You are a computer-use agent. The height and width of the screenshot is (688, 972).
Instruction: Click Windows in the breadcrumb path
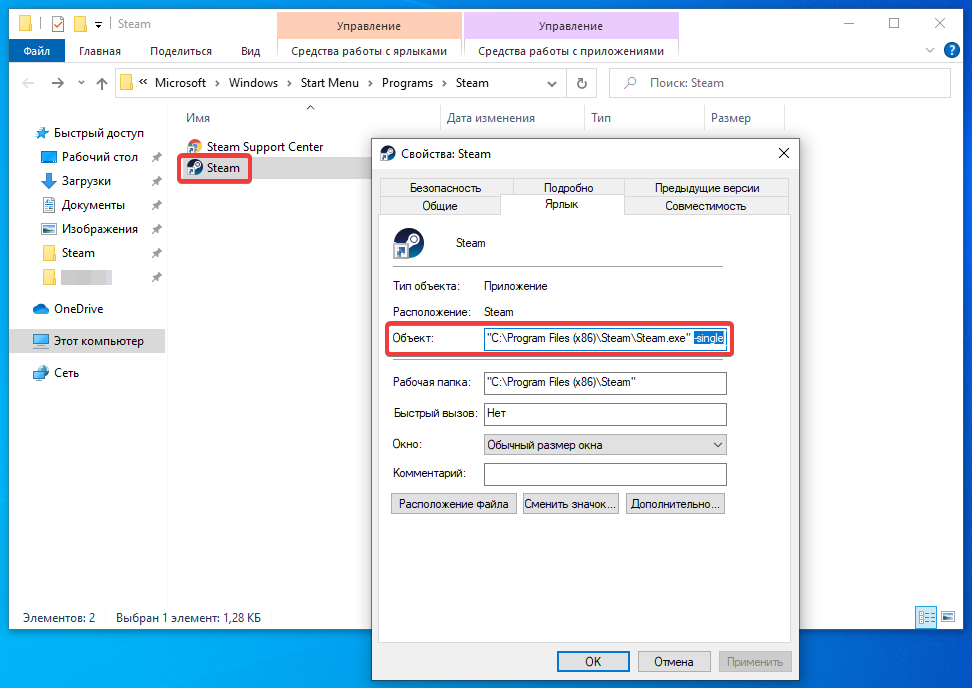pyautogui.click(x=254, y=83)
